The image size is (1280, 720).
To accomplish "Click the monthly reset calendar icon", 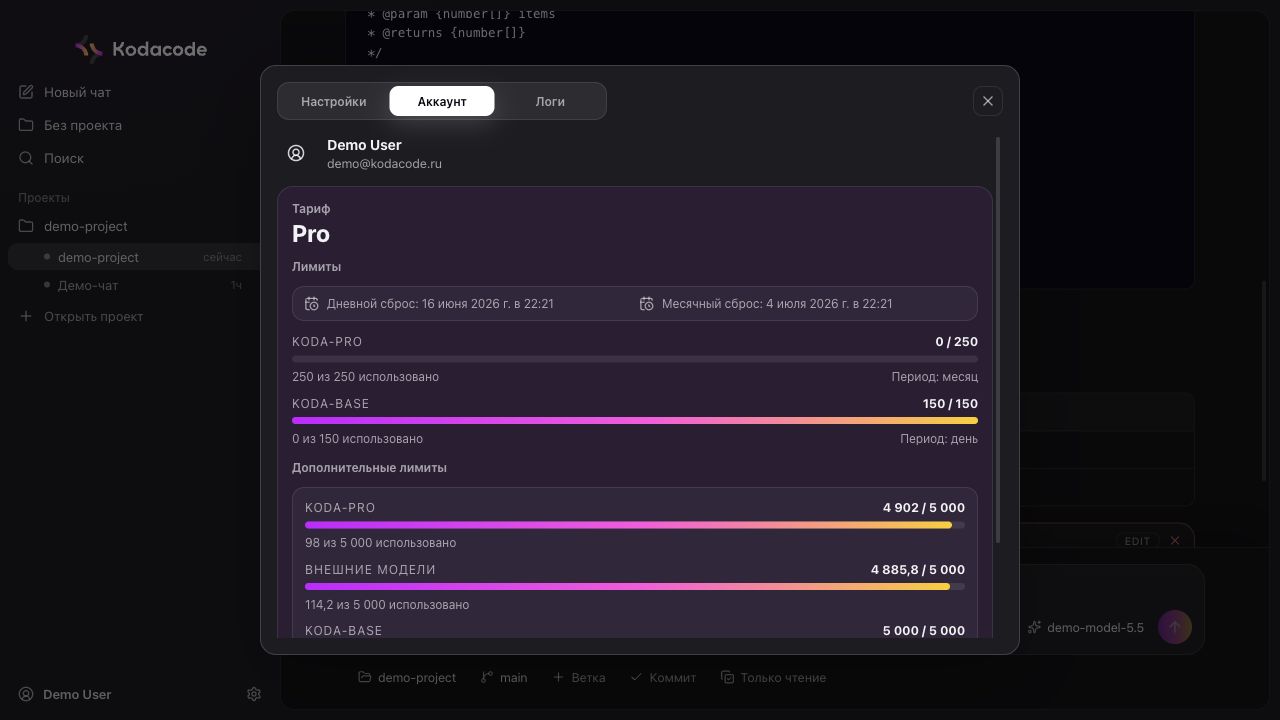I will [x=647, y=303].
